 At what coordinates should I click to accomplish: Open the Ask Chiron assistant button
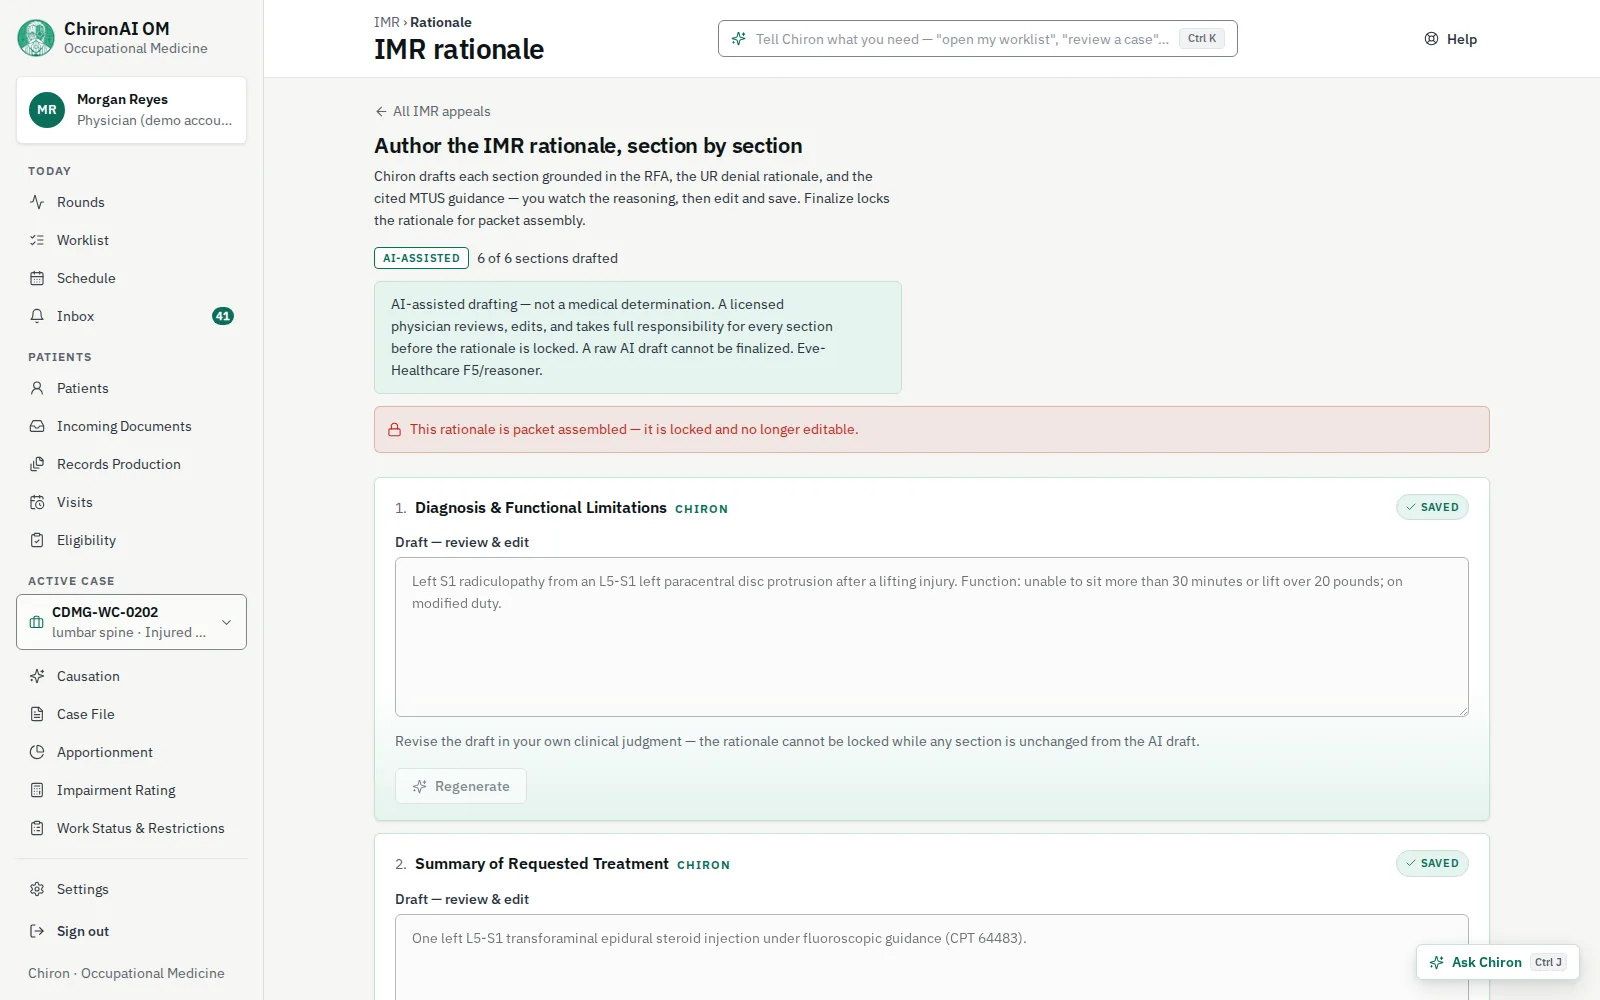click(1497, 962)
